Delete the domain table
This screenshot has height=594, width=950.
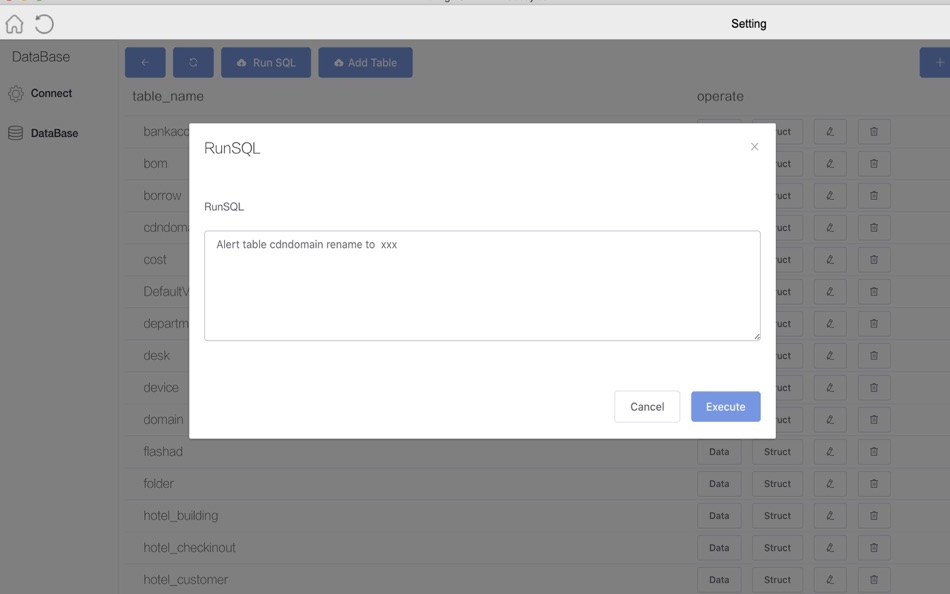(874, 419)
